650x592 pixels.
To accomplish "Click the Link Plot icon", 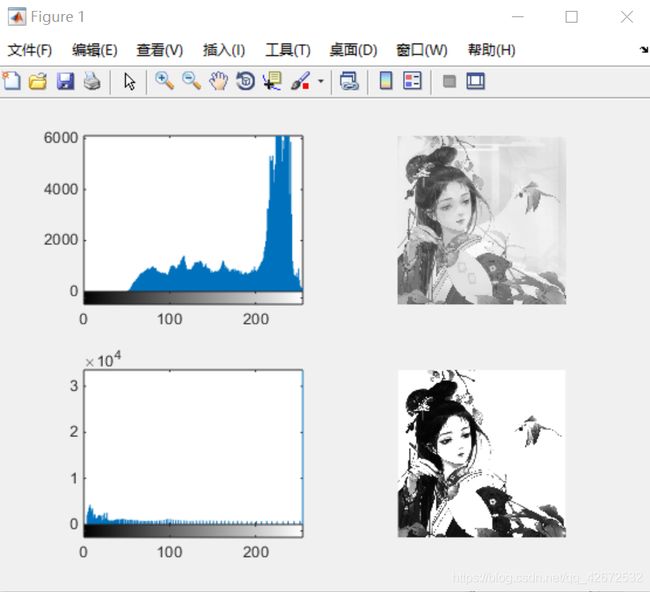I will pyautogui.click(x=349, y=81).
